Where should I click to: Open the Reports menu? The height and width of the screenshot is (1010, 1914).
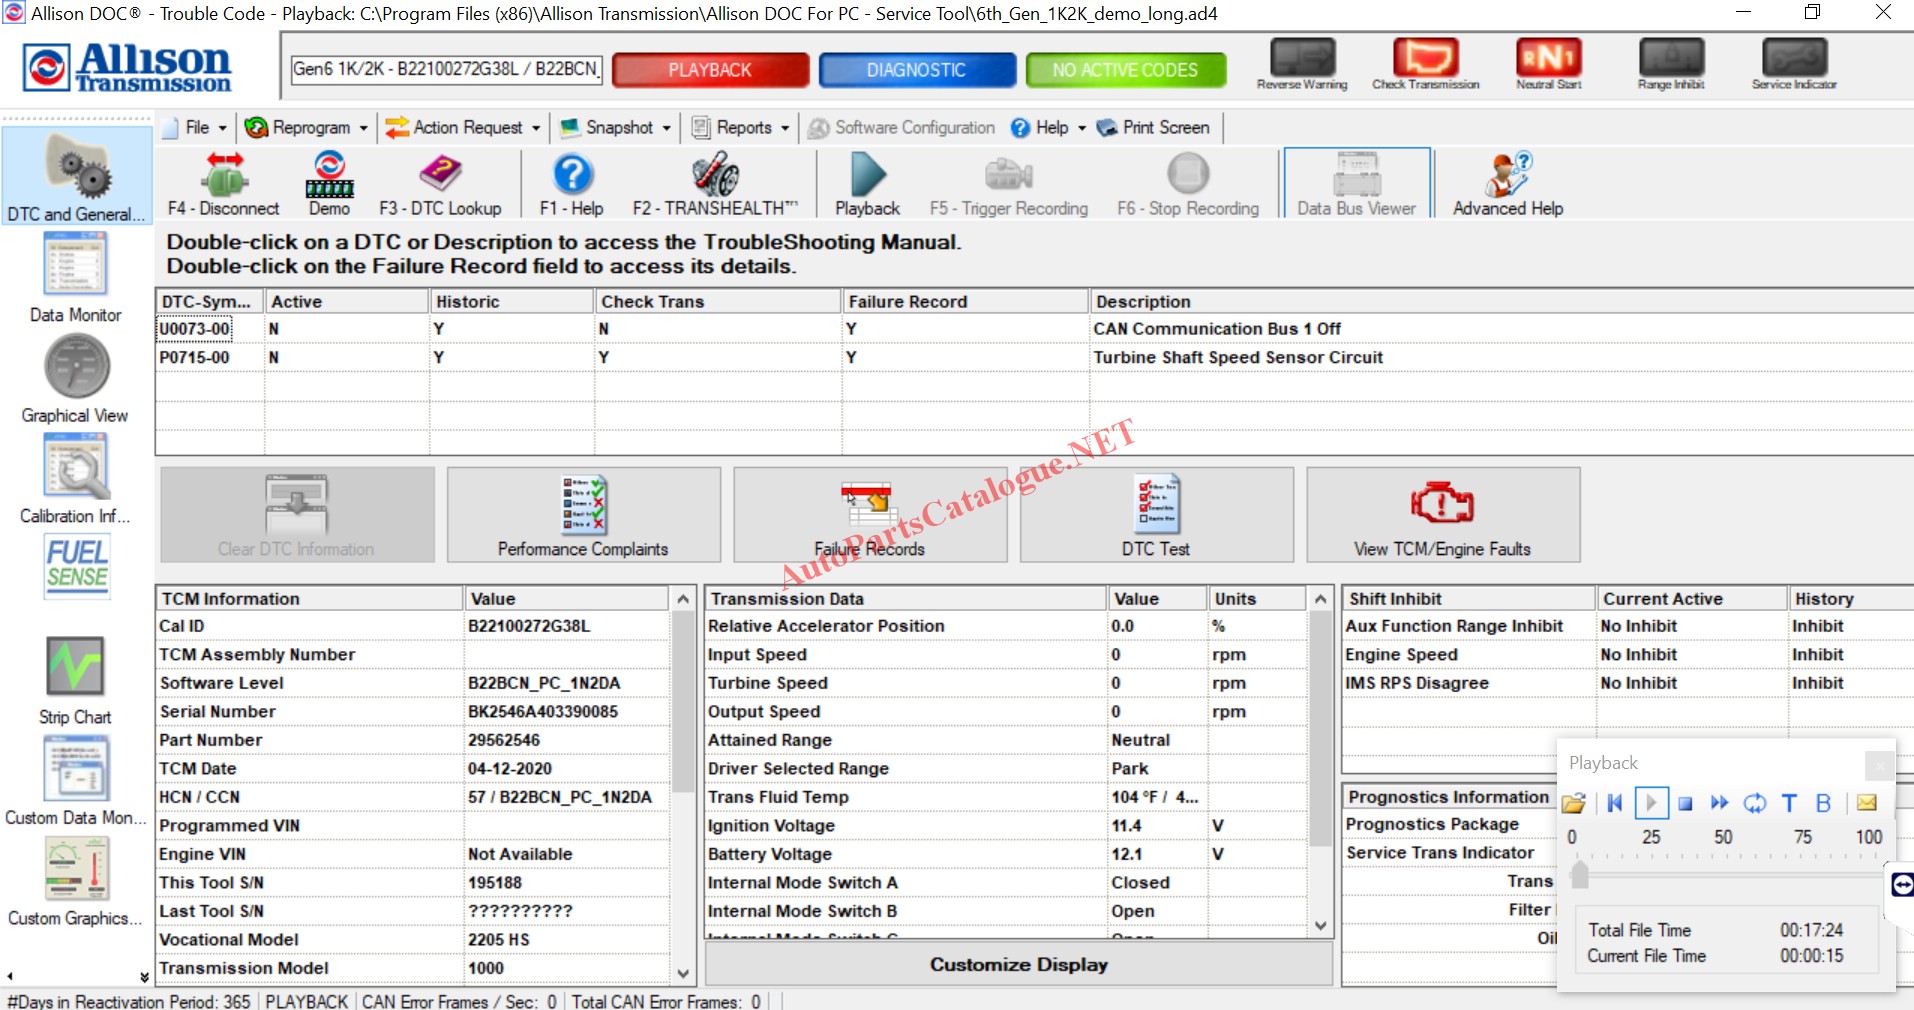[741, 128]
